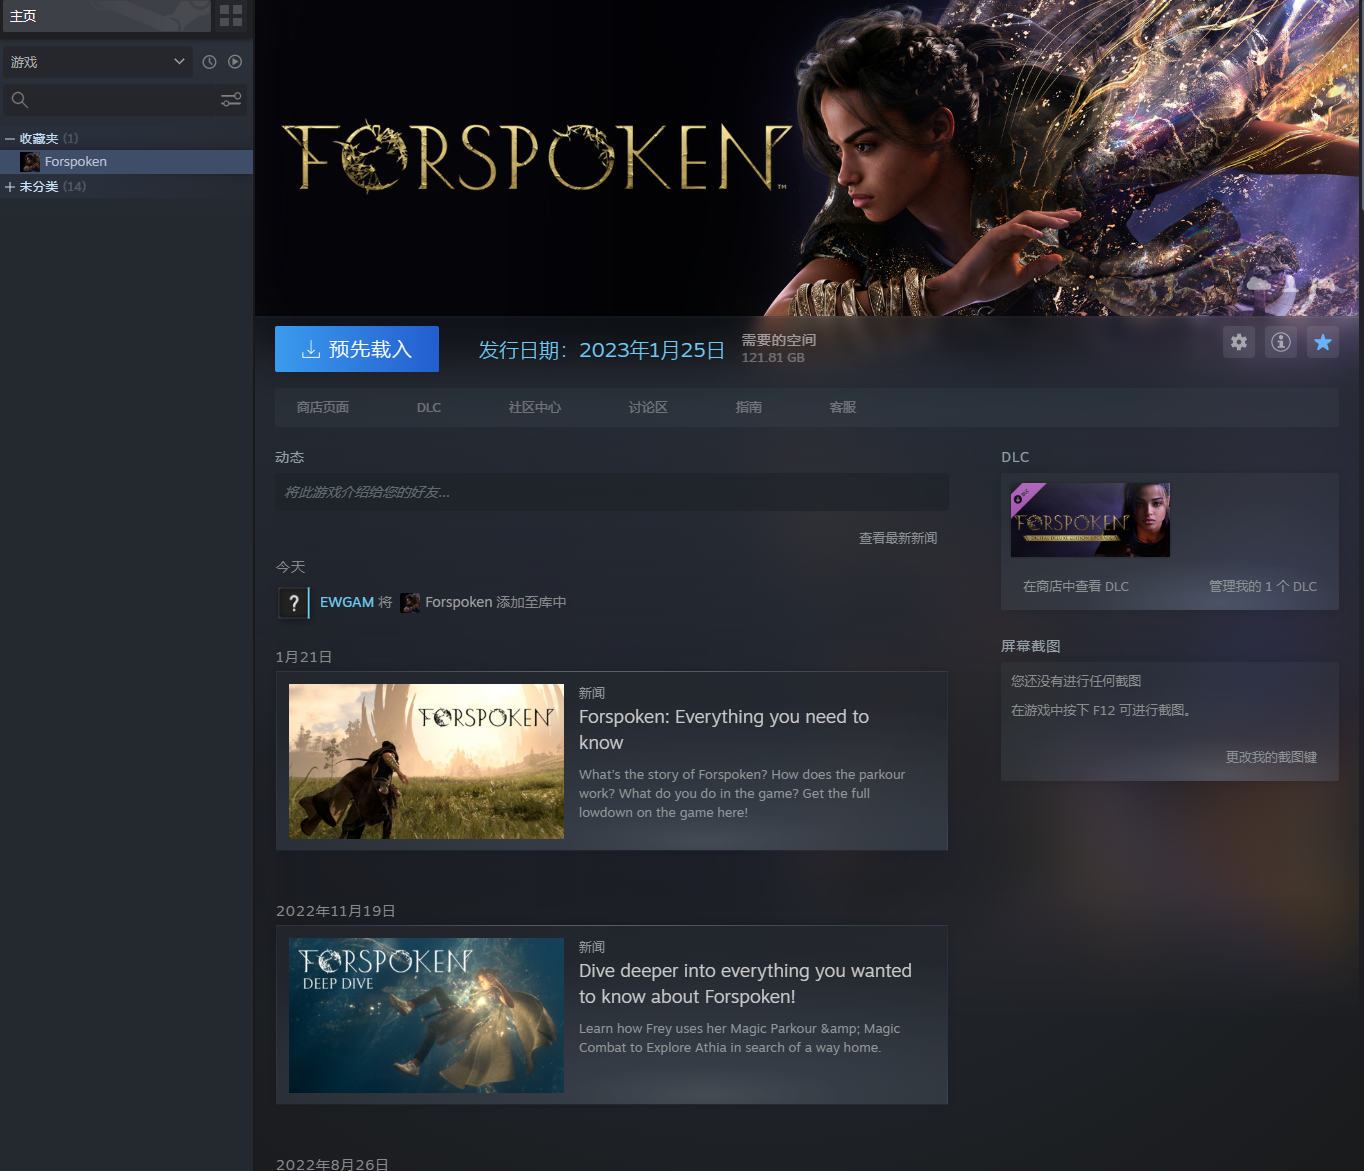Open the 社区中心 tab

(535, 408)
